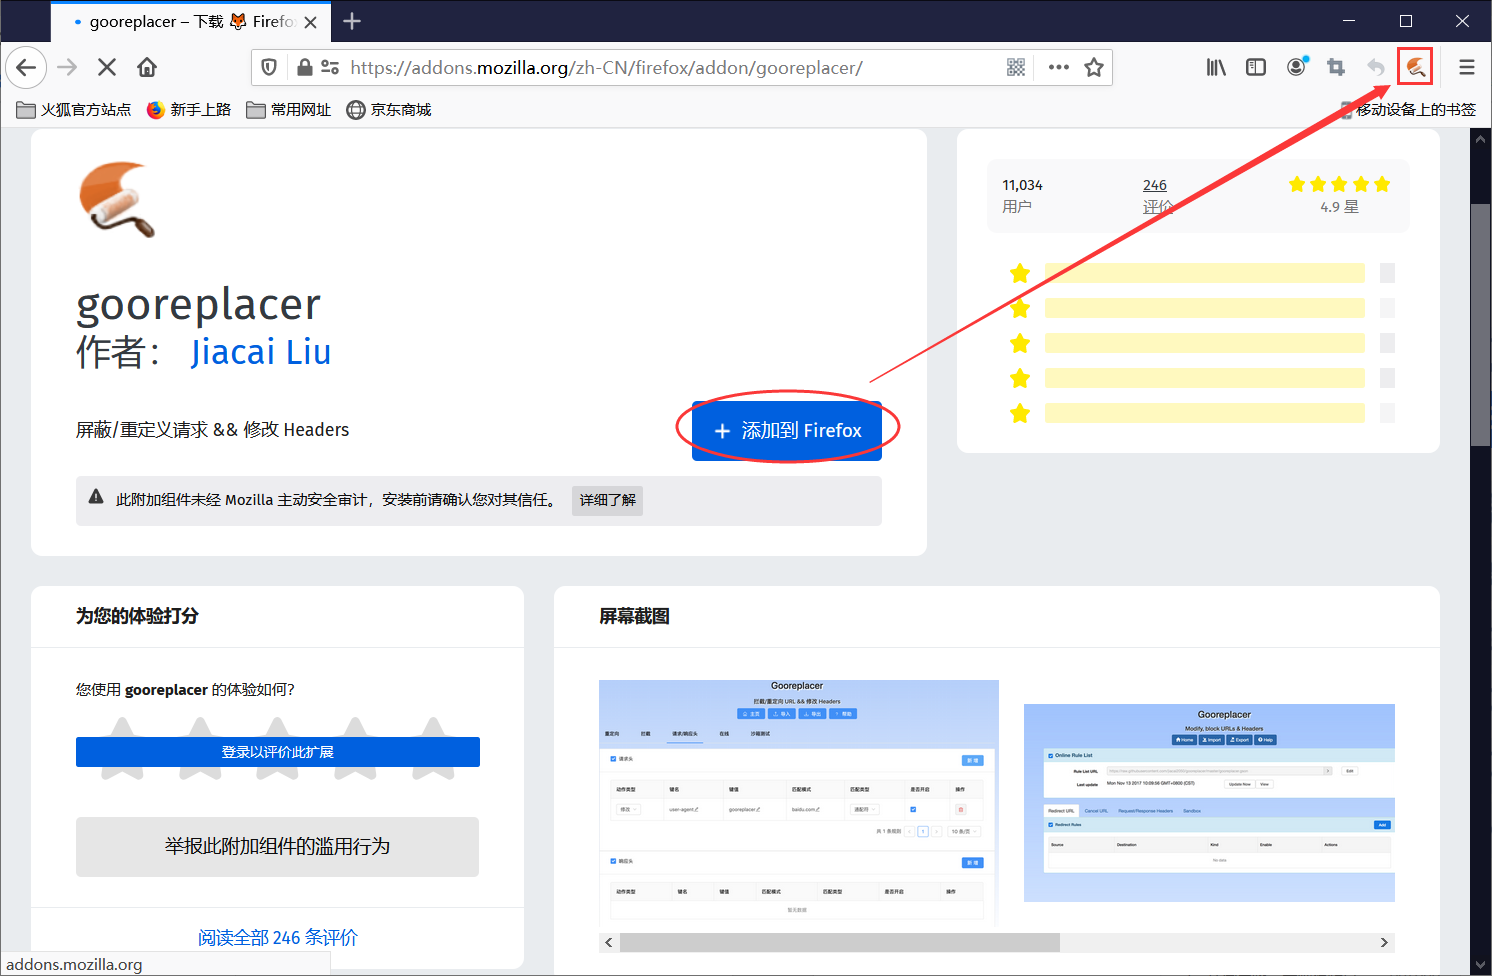The height and width of the screenshot is (976, 1492).
Task: Open the Firefox hamburger menu
Action: (x=1467, y=67)
